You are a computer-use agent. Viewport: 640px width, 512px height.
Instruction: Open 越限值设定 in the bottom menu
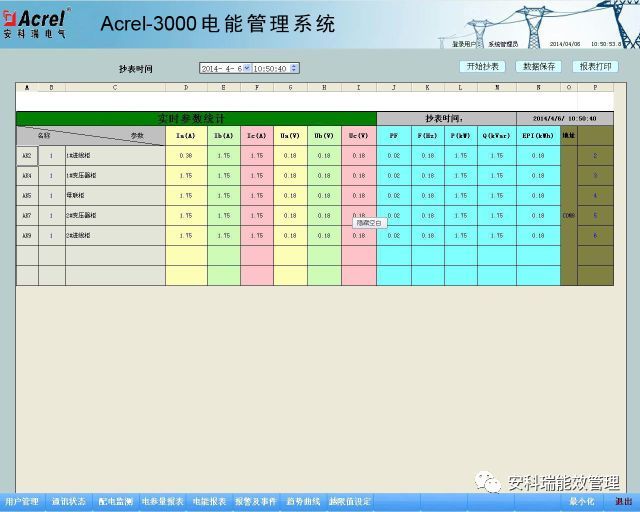pos(350,501)
